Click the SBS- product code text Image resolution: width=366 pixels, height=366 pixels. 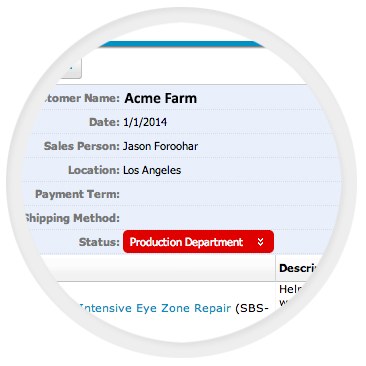[x=252, y=308]
